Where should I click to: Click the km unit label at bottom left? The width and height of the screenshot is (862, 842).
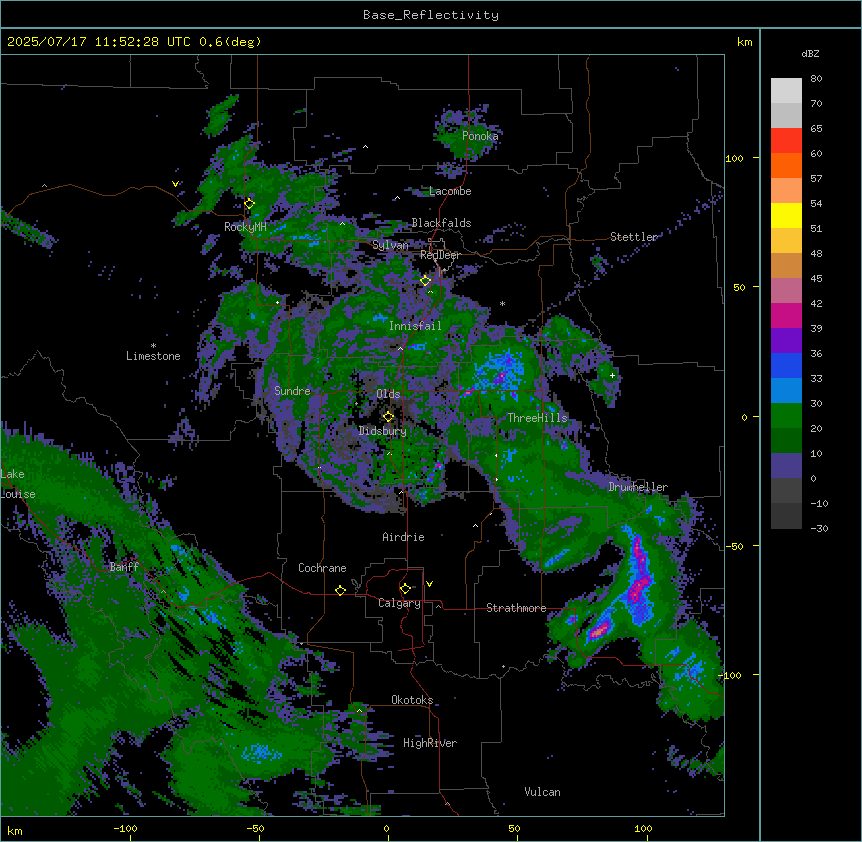[x=15, y=830]
